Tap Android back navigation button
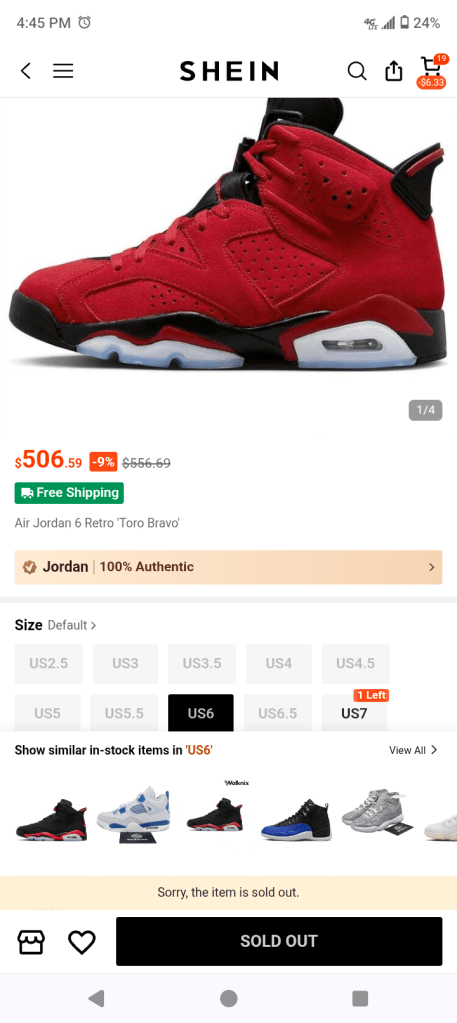The height and width of the screenshot is (1023, 457). pyautogui.click(x=97, y=998)
